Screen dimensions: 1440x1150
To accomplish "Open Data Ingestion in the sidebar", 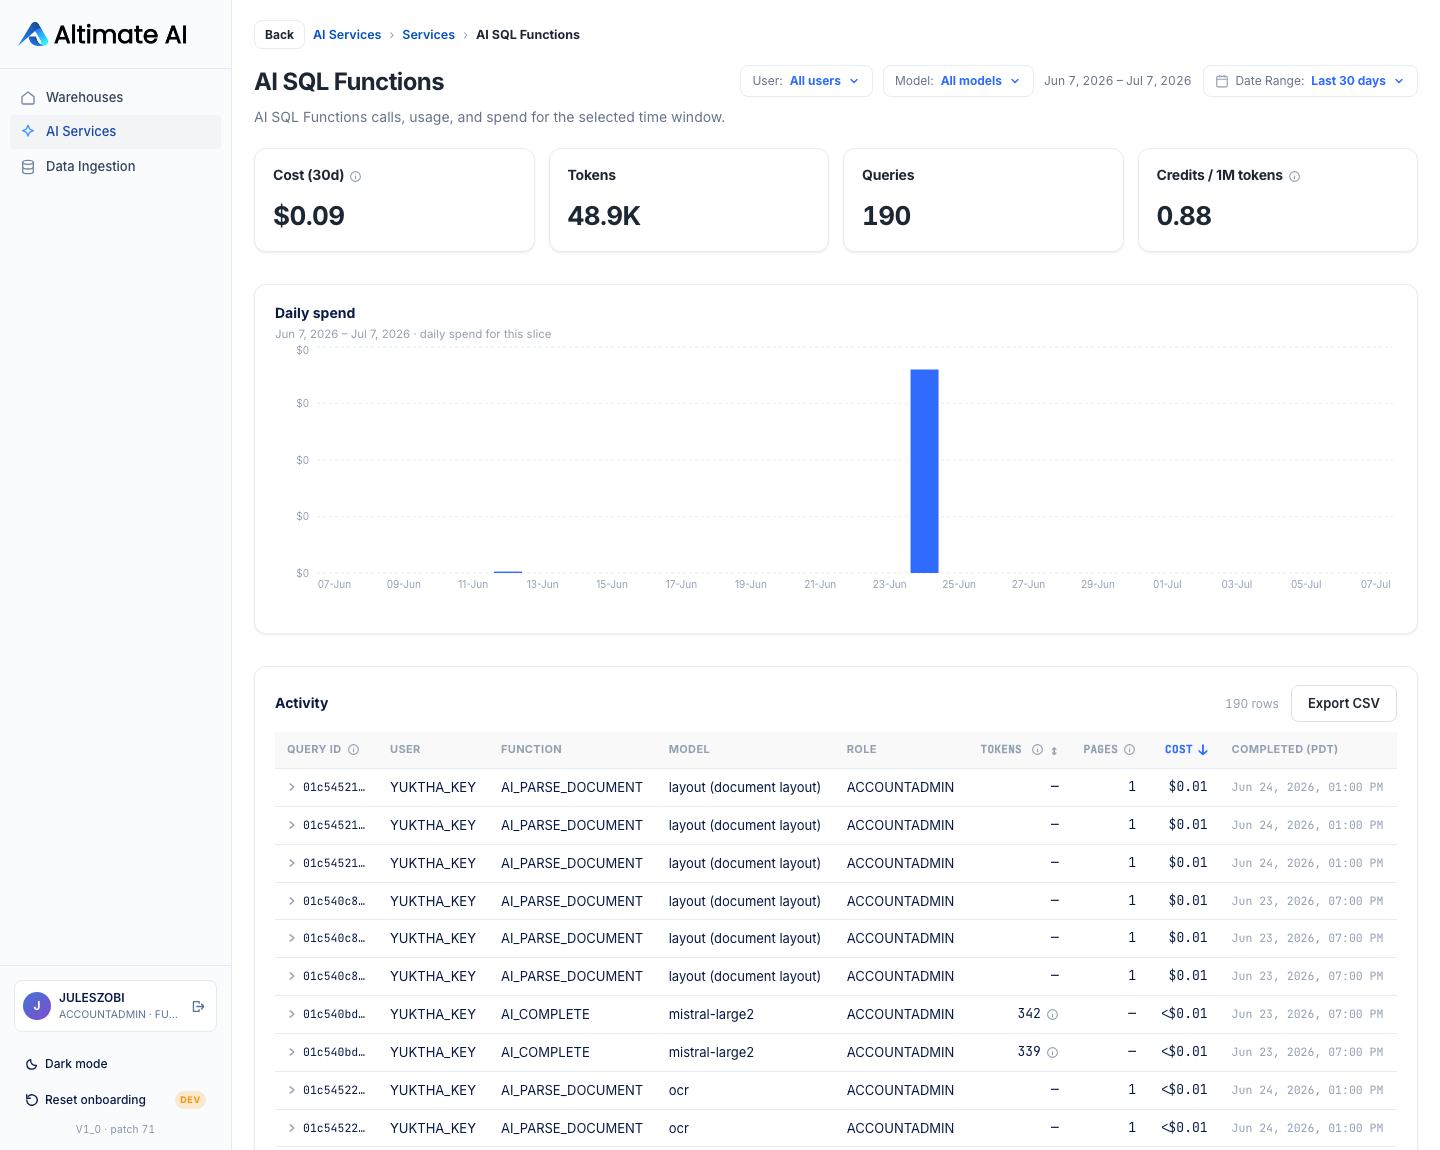I will click(x=115, y=167).
